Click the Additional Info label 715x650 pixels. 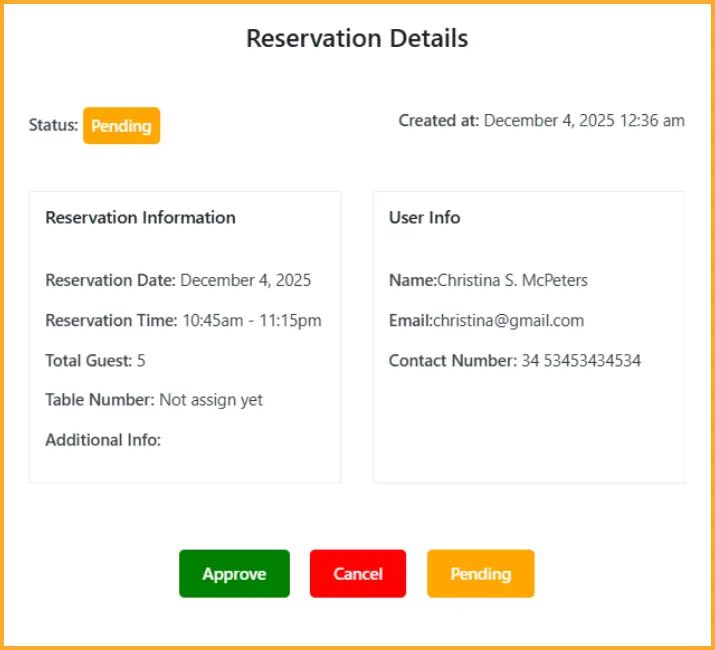(x=103, y=440)
